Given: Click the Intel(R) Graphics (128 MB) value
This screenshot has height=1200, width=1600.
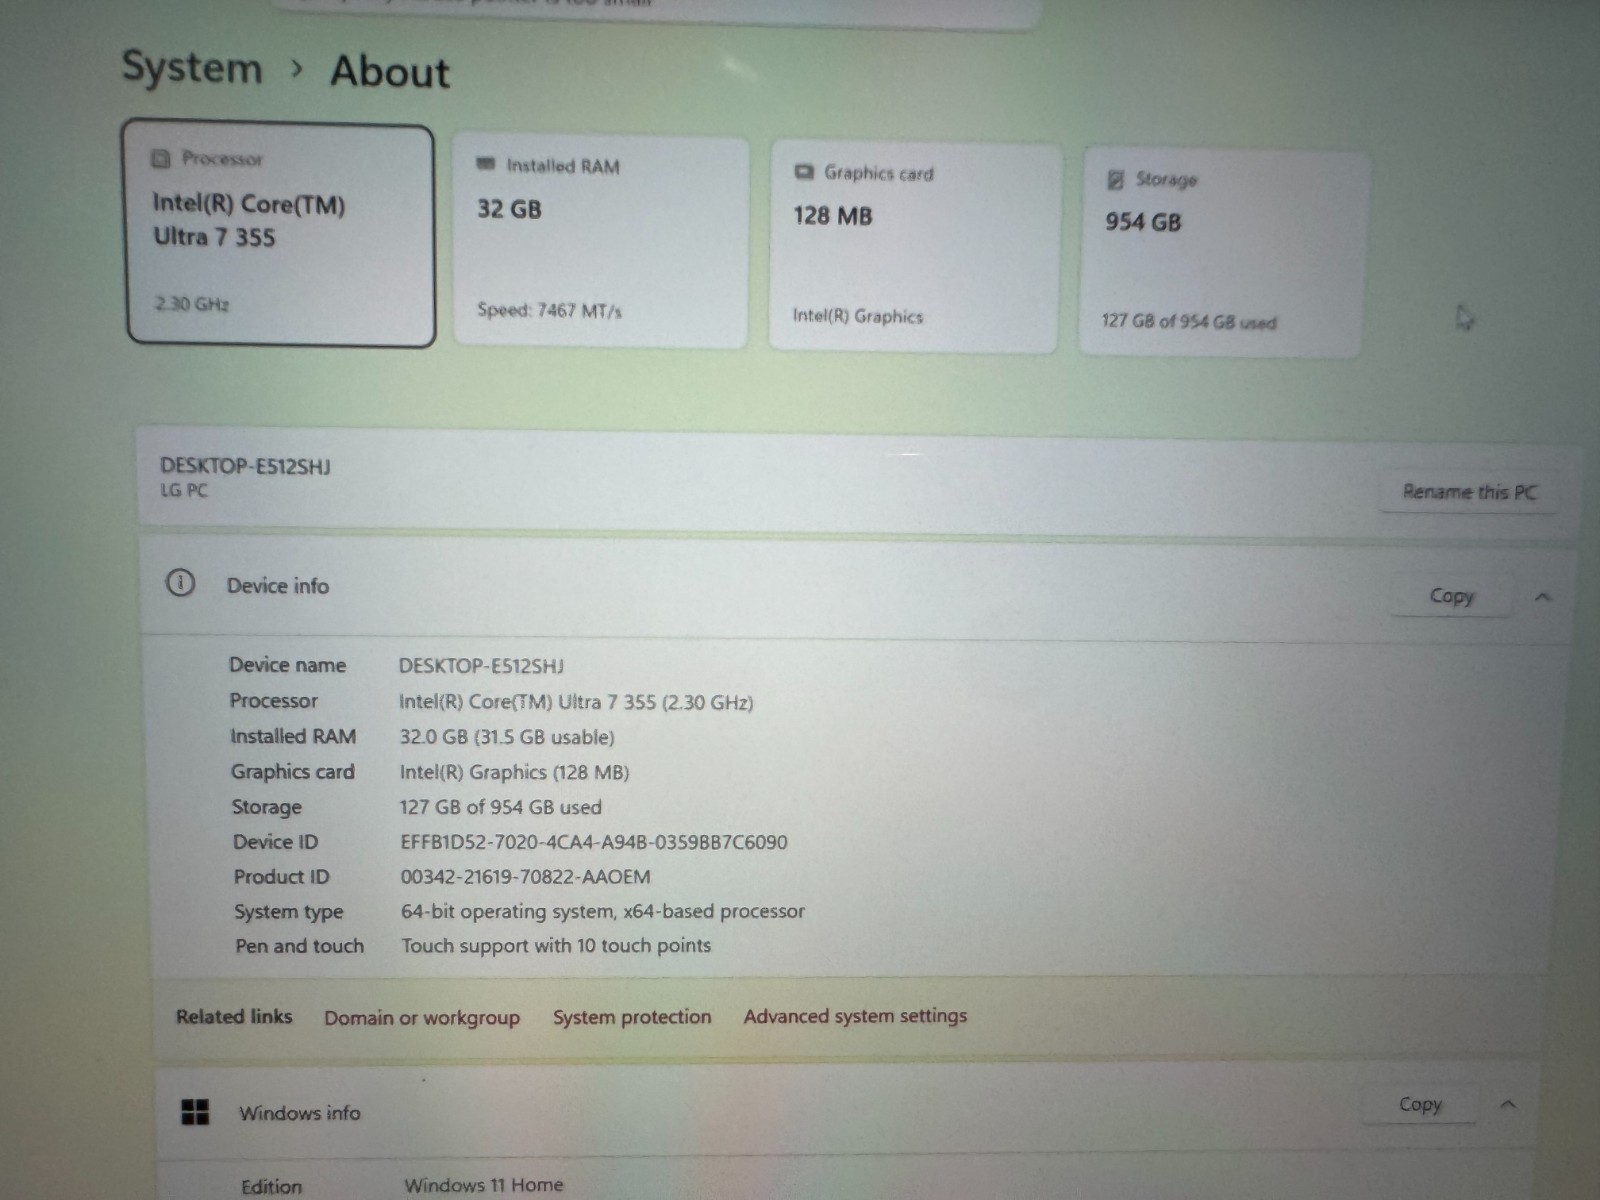Looking at the screenshot, I should pyautogui.click(x=514, y=772).
